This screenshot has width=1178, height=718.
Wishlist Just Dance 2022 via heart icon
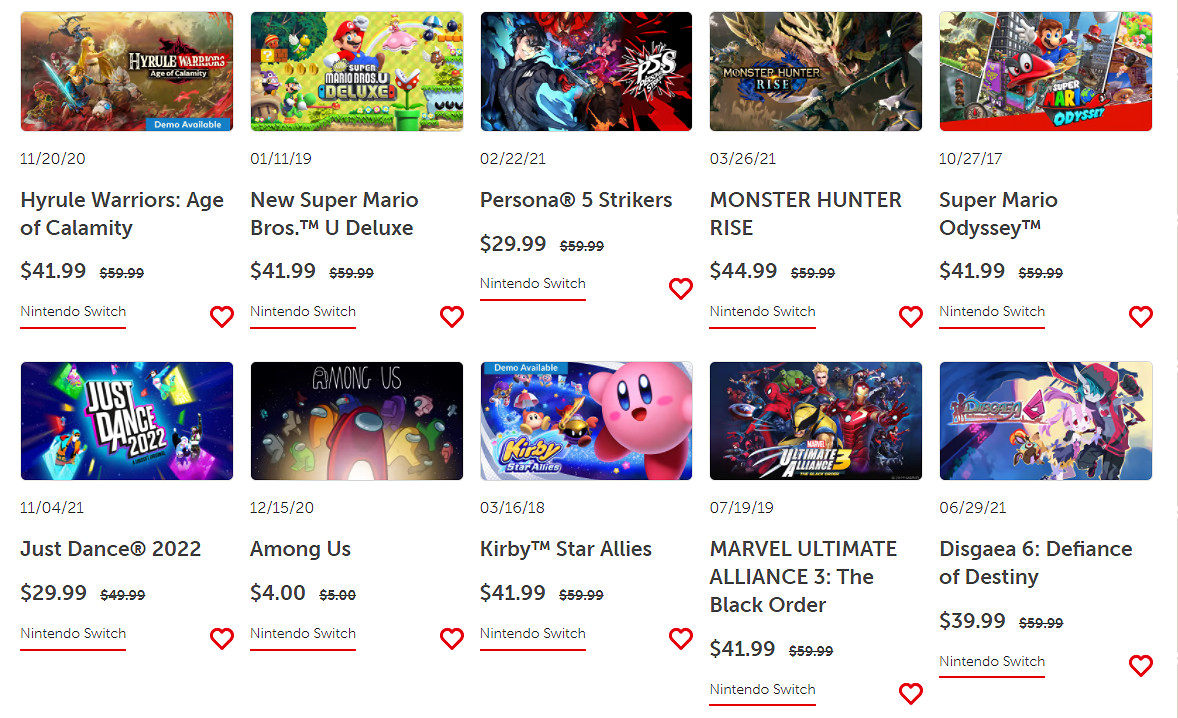click(221, 639)
